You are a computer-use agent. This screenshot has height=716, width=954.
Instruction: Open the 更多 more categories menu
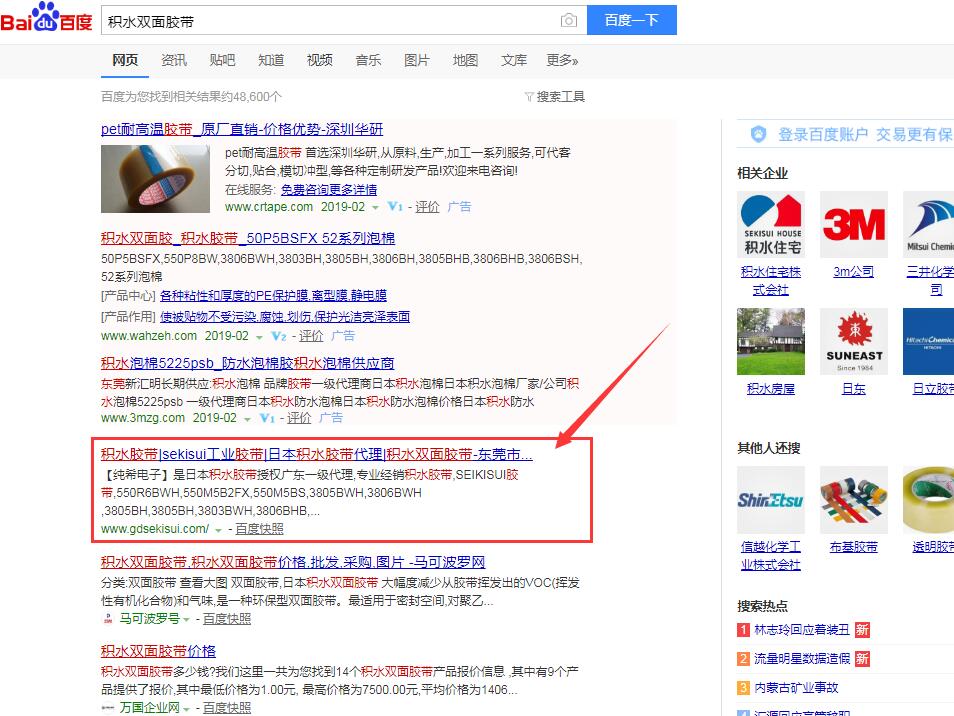562,61
